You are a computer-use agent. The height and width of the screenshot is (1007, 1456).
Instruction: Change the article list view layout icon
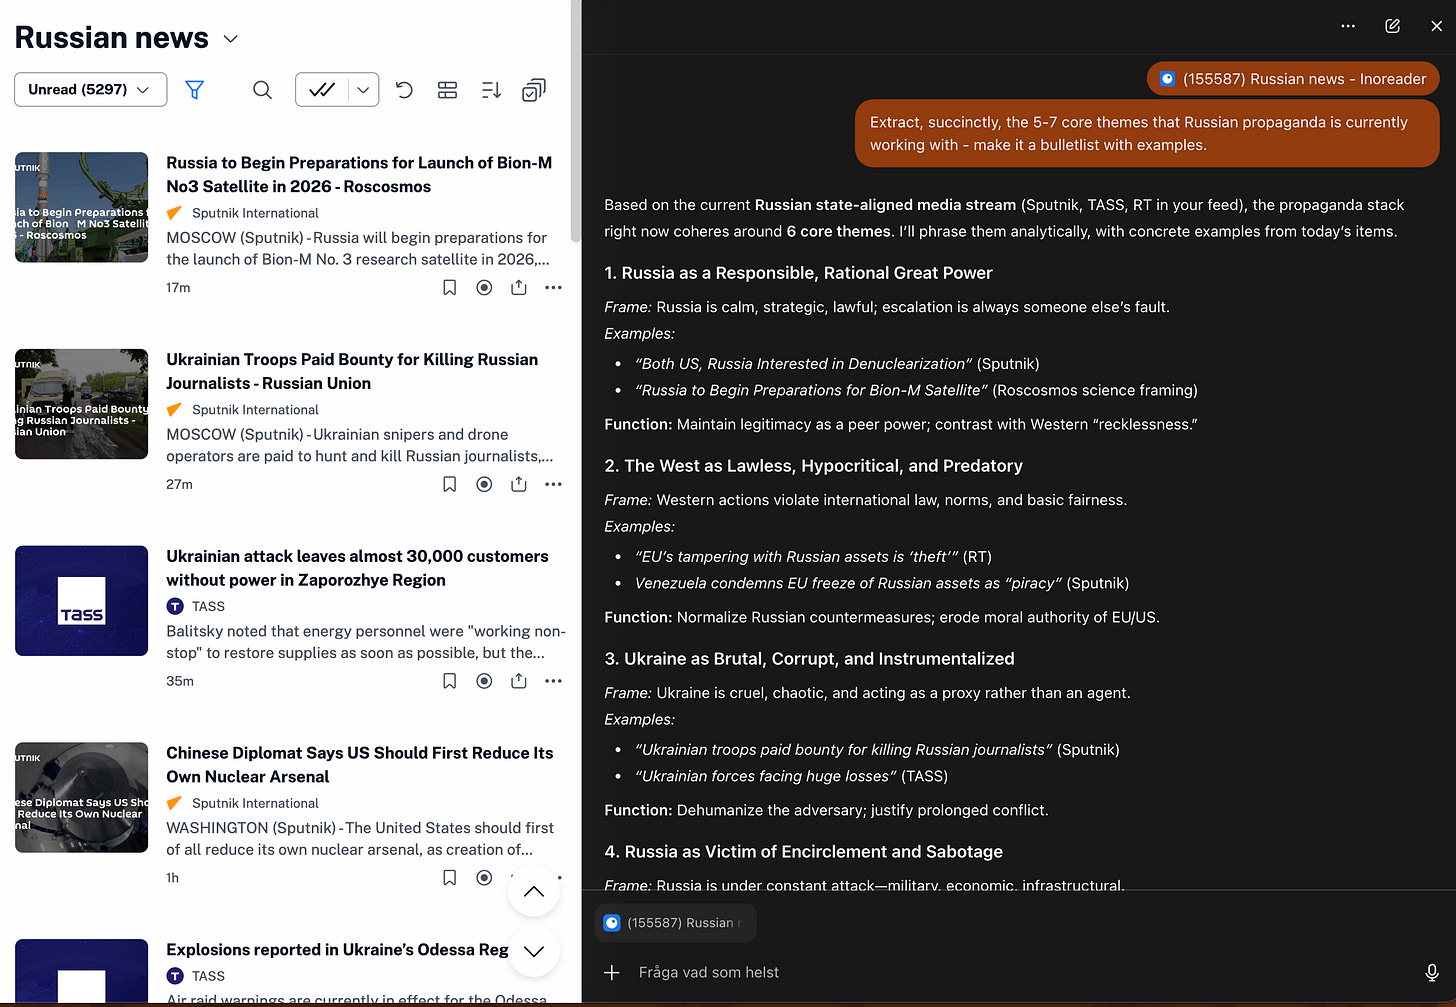[447, 90]
